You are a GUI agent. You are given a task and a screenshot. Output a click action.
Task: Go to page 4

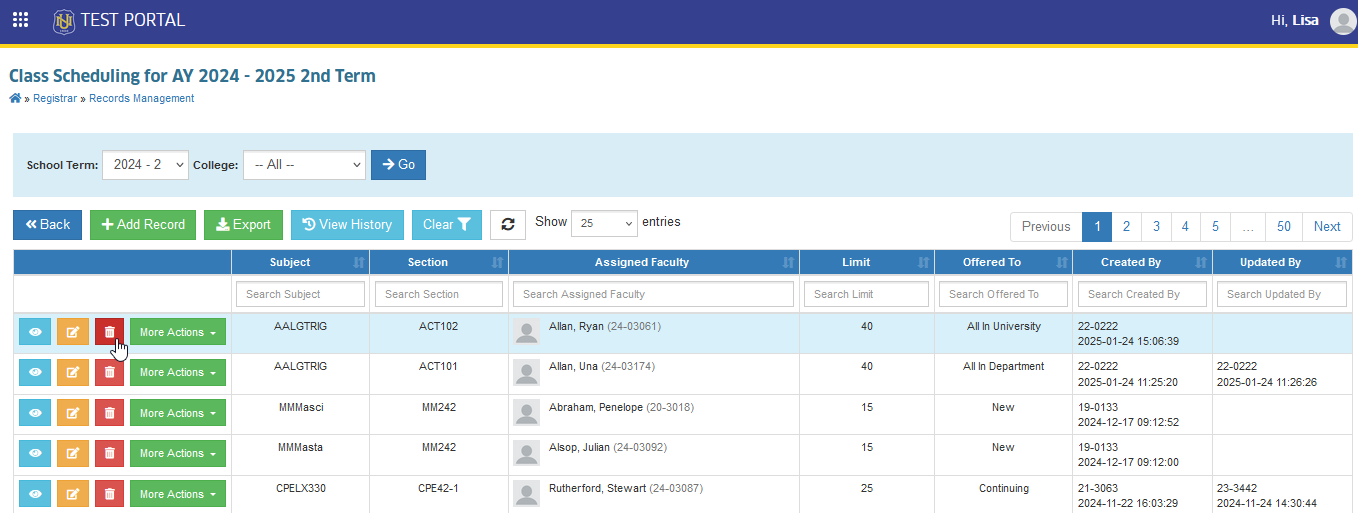click(1185, 227)
